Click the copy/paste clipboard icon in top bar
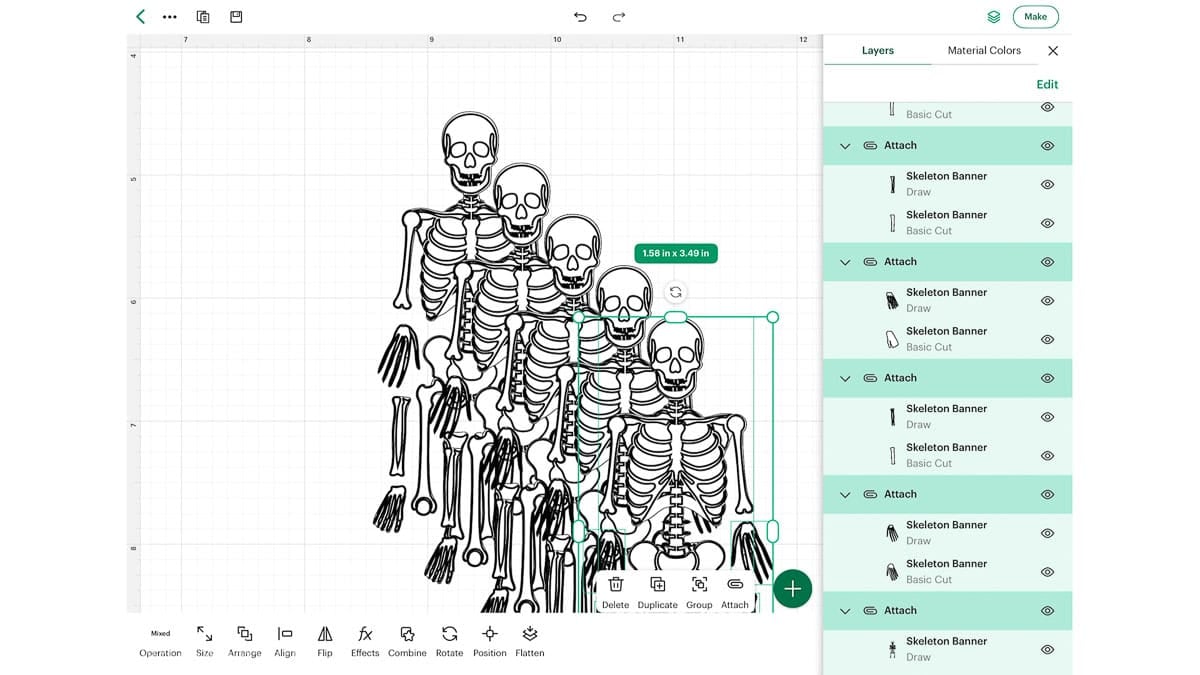 coord(203,17)
